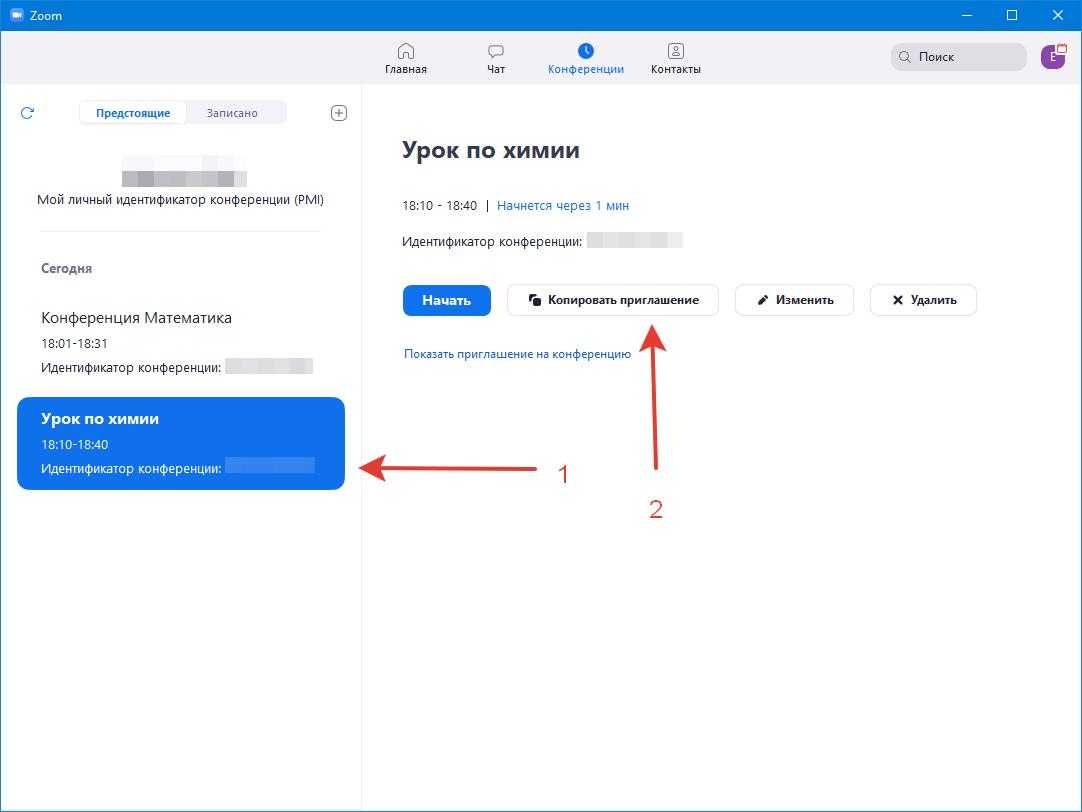Click the Zoom logo in the title bar
Screen dimensions: 1082x812
coord(16,15)
